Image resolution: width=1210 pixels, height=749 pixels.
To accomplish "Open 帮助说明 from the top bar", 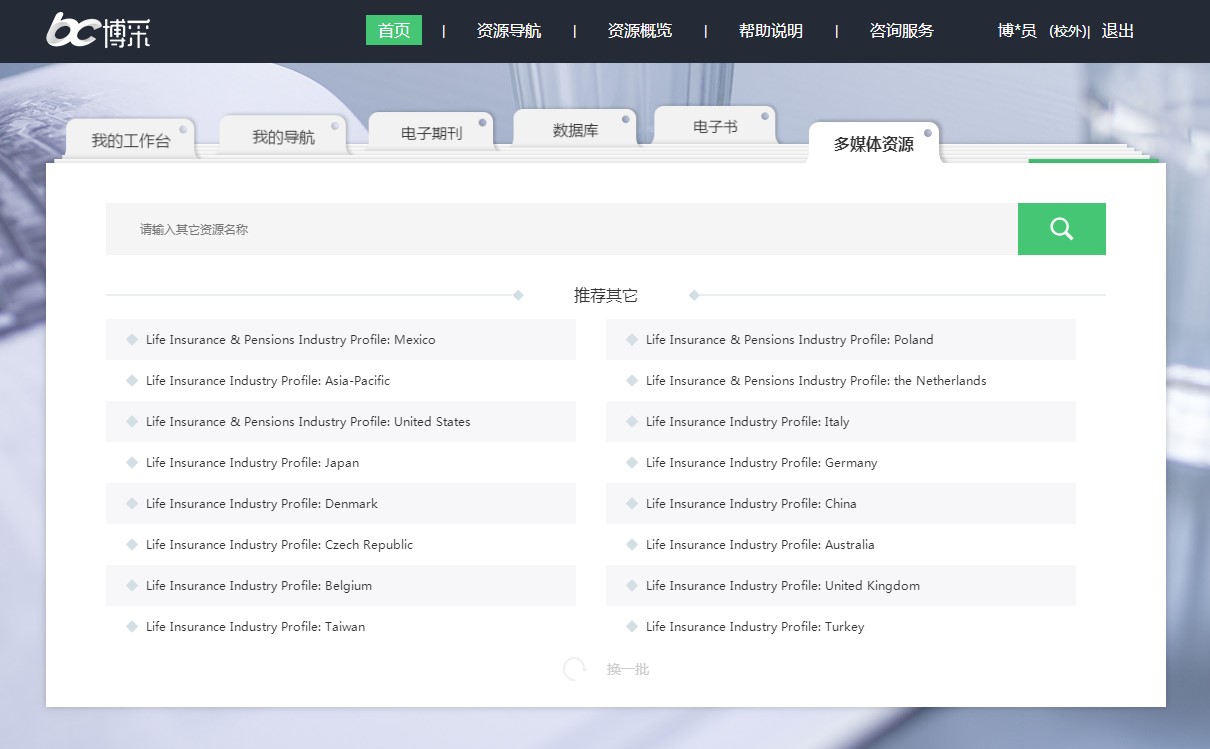I will click(x=770, y=31).
